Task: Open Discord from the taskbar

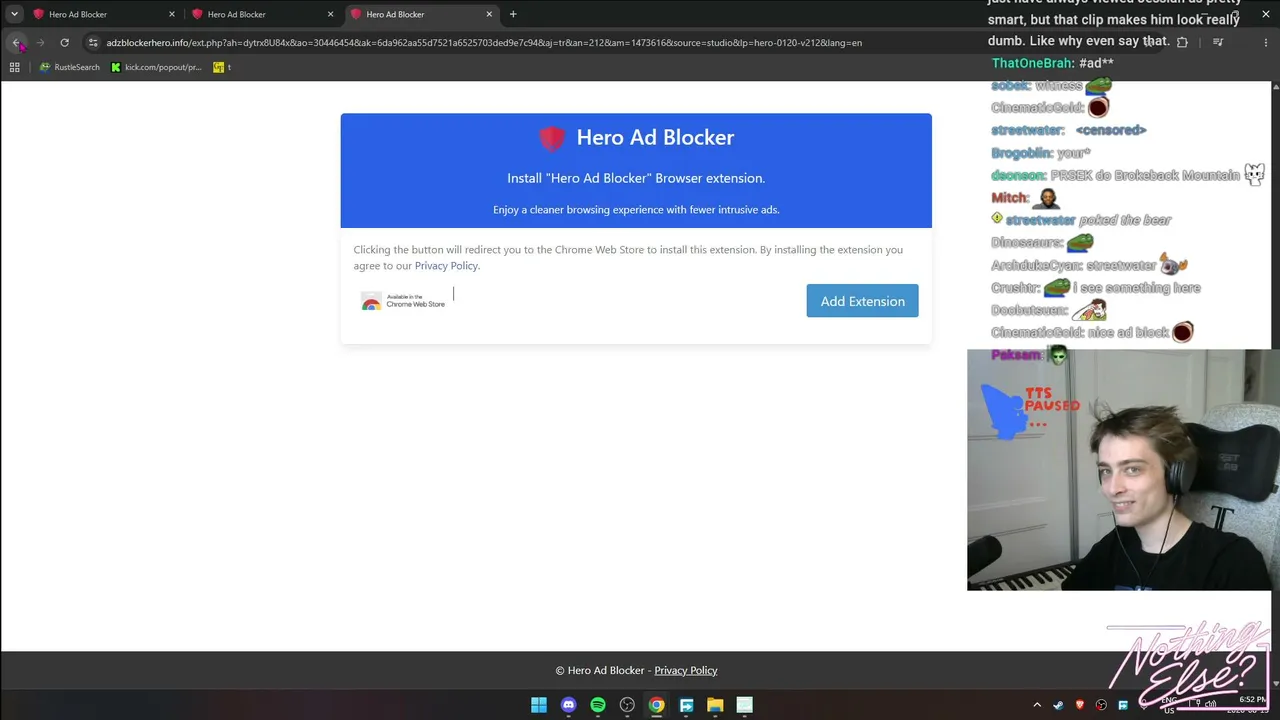Action: [x=568, y=705]
